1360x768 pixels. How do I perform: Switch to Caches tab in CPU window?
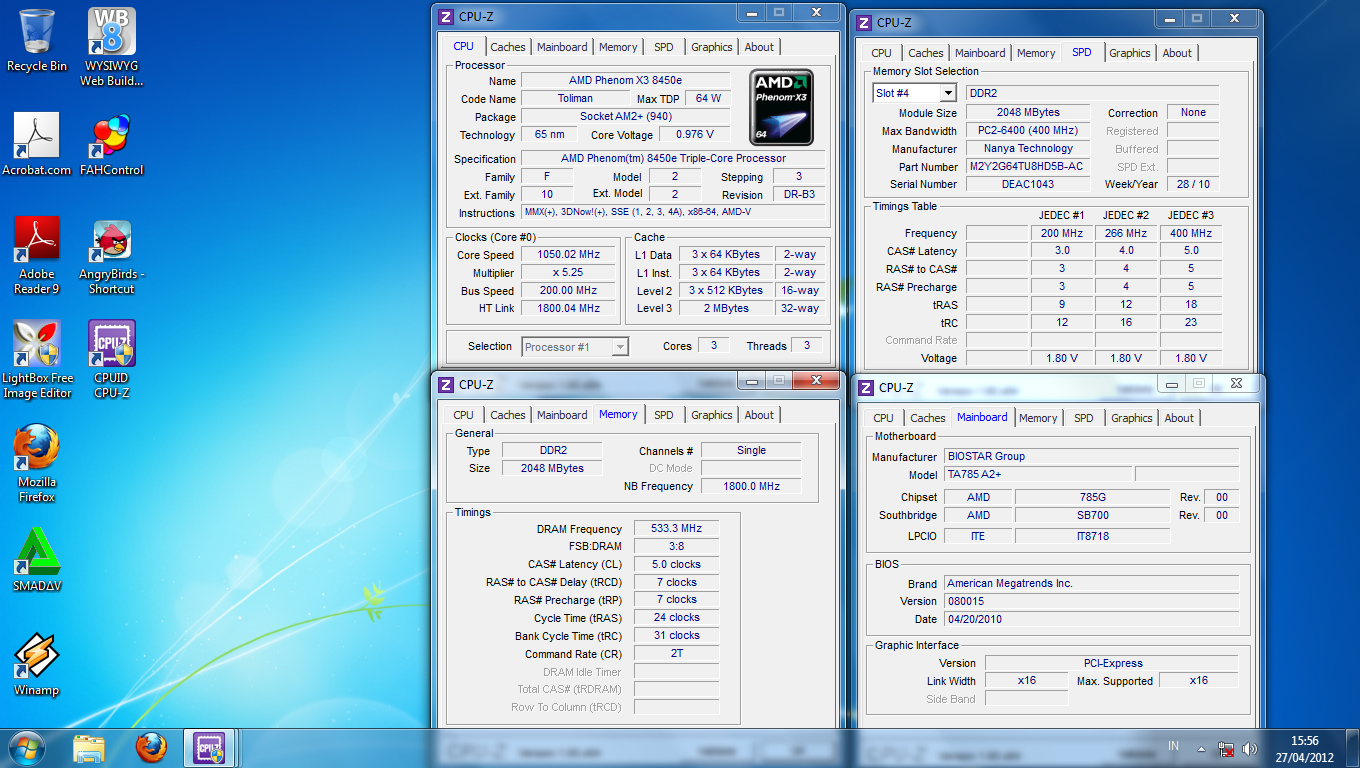click(x=507, y=47)
